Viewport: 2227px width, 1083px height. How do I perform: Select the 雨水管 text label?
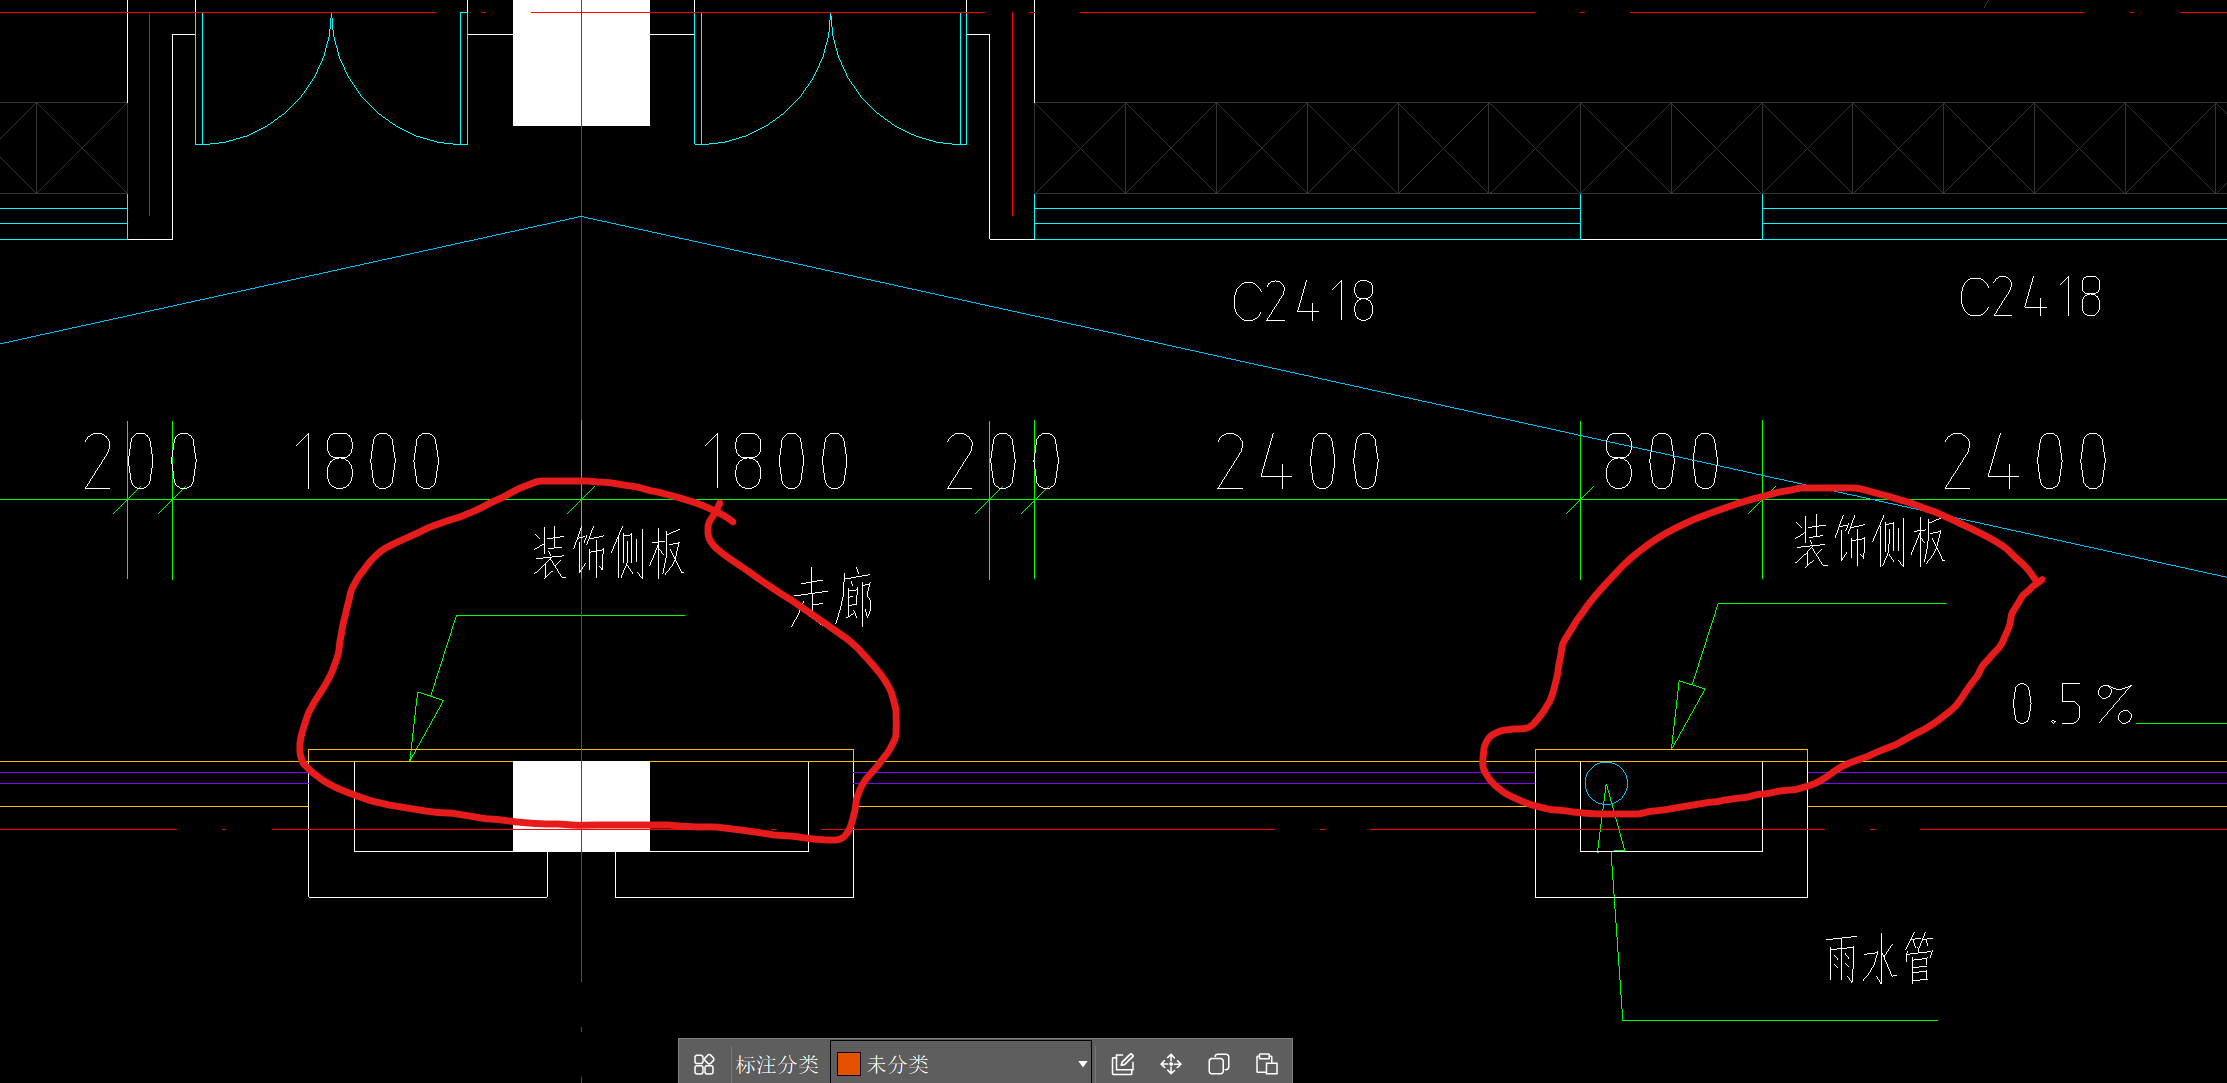pyautogui.click(x=1880, y=958)
